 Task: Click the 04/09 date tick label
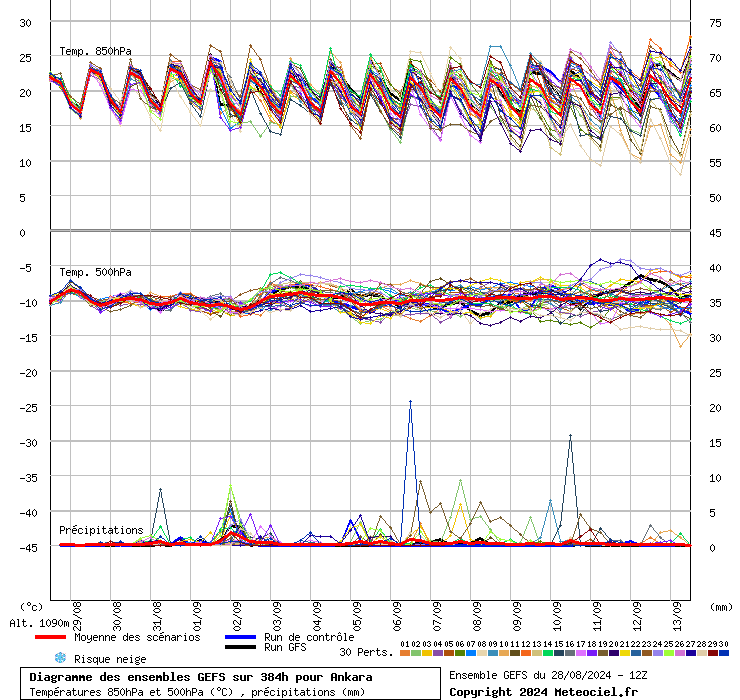317,616
